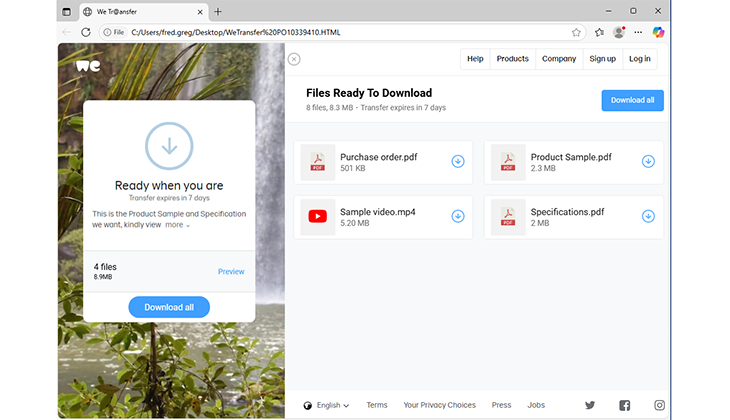This screenshot has height=420, width=730.
Task: Expand the English language dropdown
Action: [327, 405]
